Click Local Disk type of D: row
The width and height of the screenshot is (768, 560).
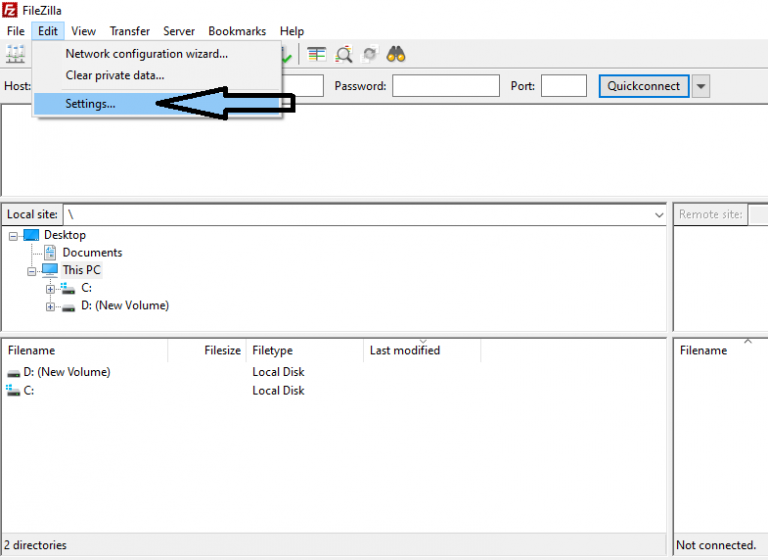click(278, 372)
